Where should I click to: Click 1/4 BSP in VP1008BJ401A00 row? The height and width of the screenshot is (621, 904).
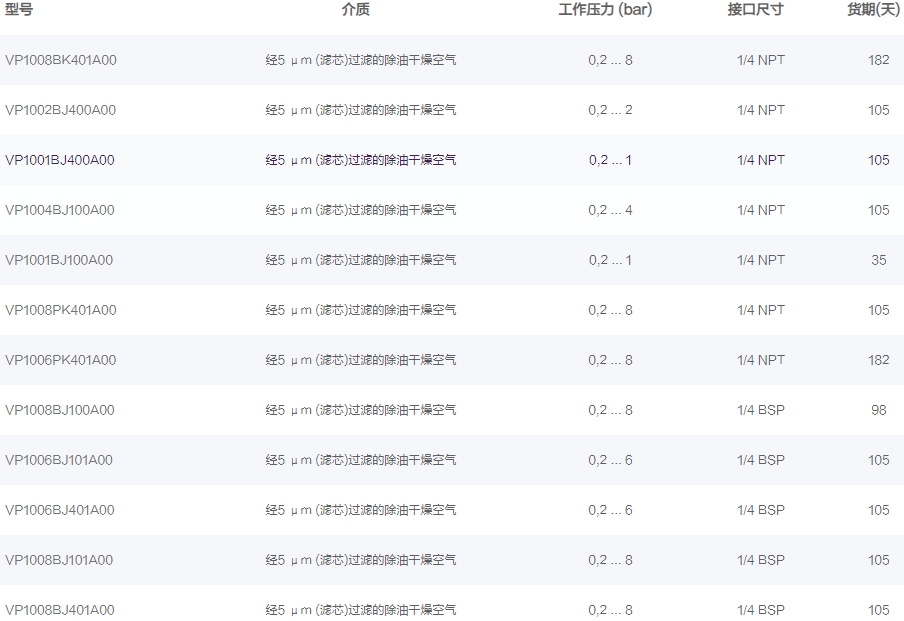(761, 610)
